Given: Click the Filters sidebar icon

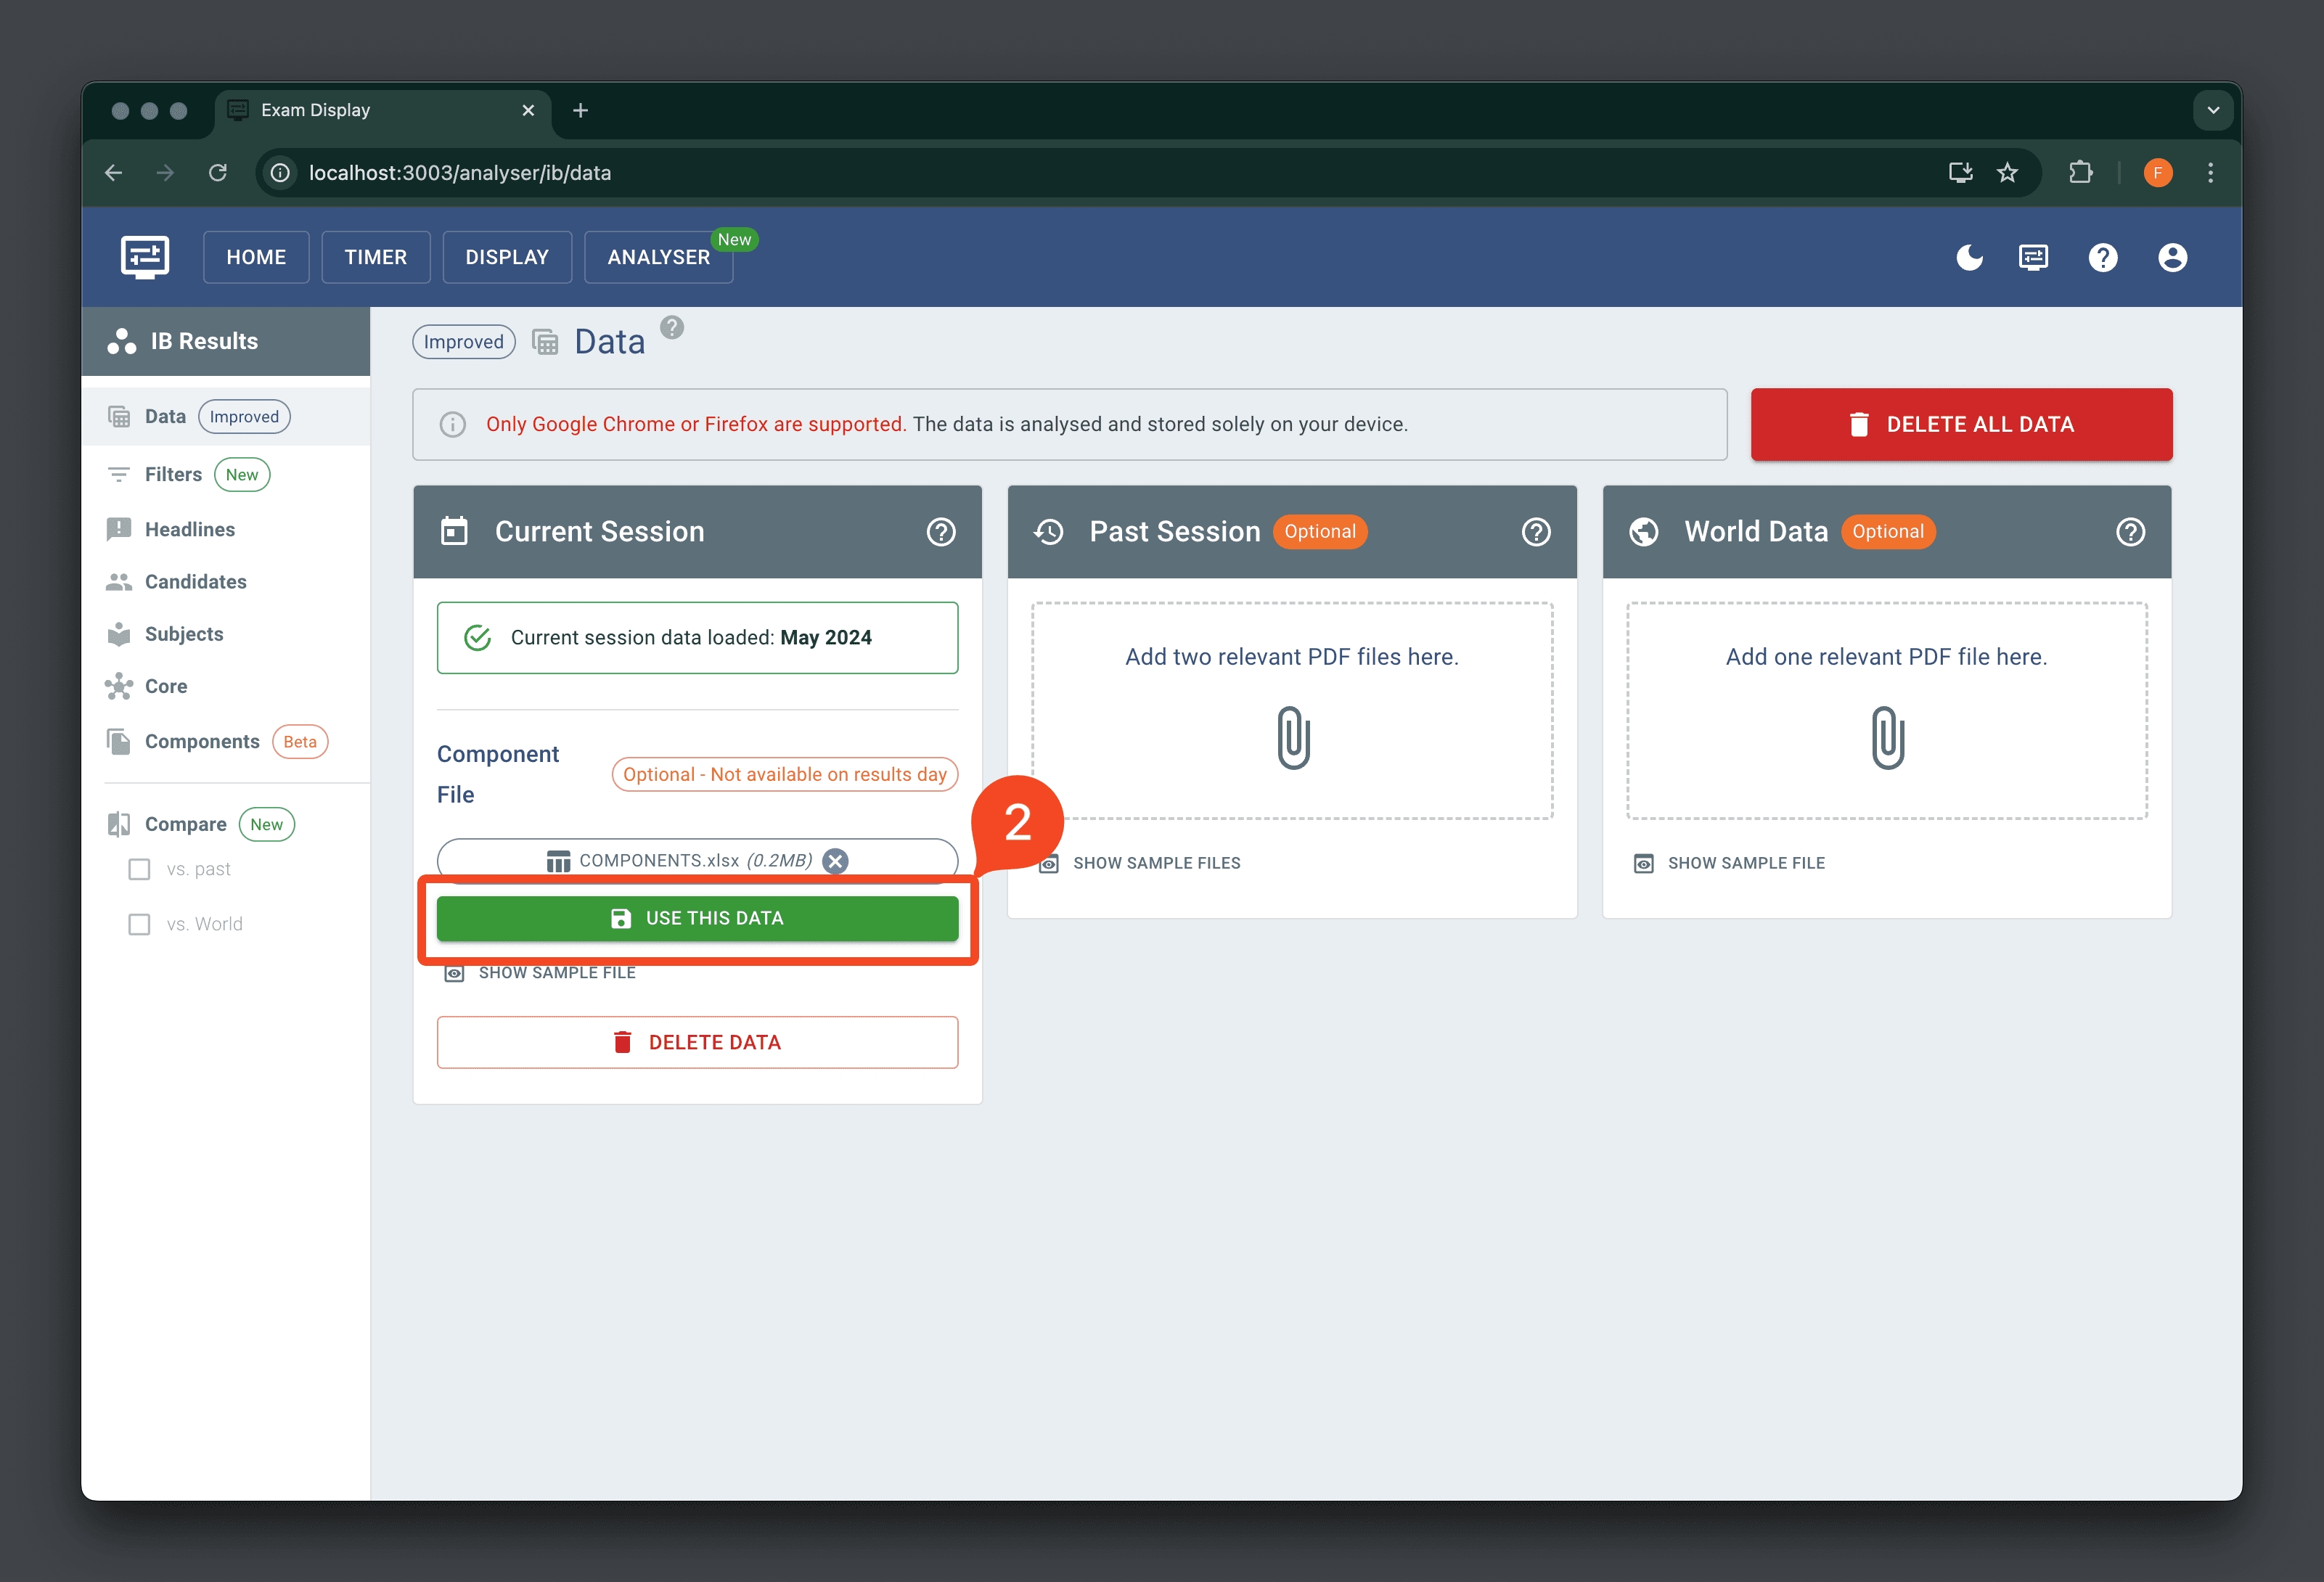Looking at the screenshot, I should pos(122,472).
